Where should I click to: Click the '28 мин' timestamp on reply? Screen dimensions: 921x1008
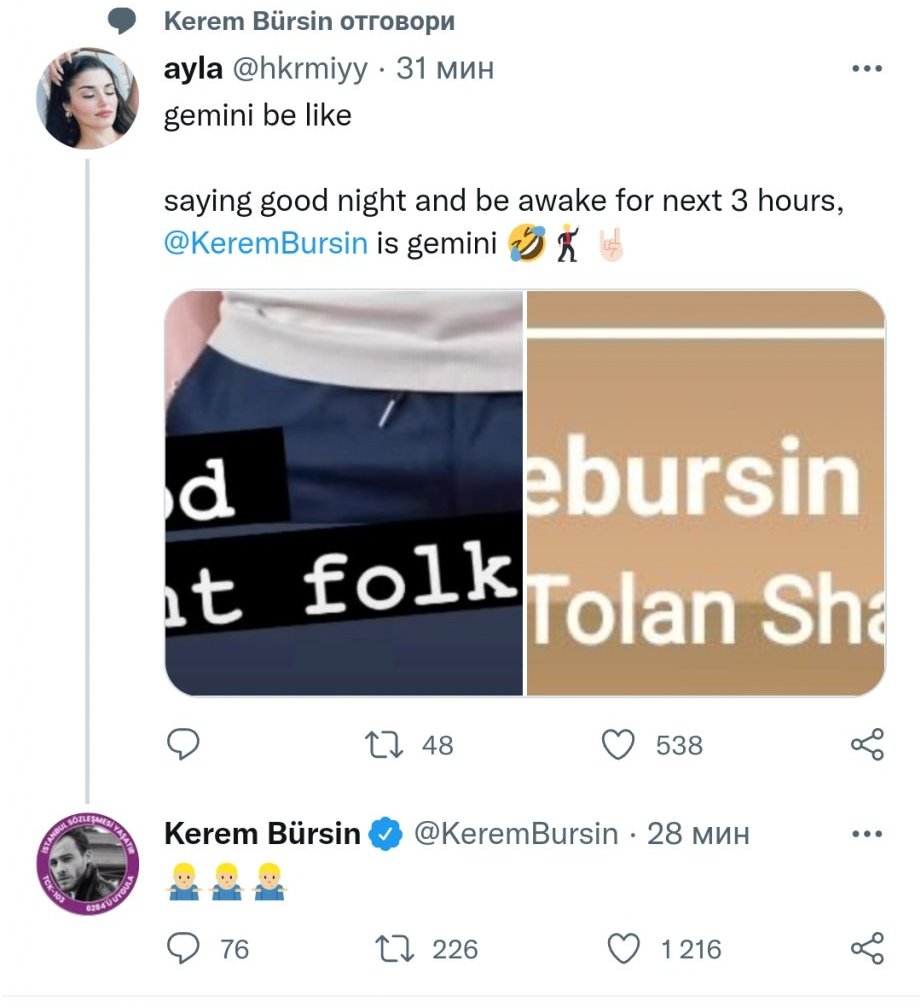coord(698,833)
